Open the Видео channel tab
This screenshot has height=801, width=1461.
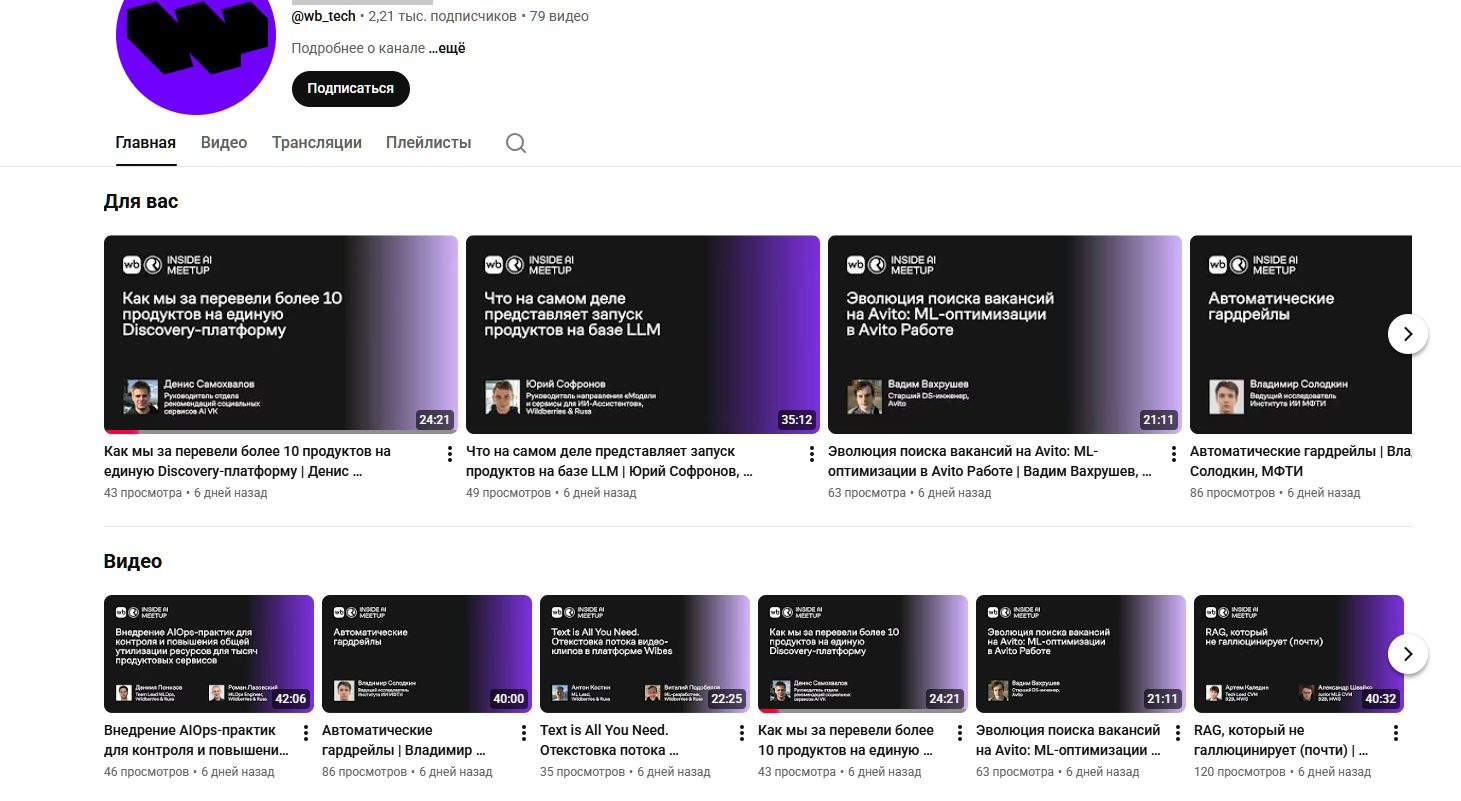[x=224, y=142]
